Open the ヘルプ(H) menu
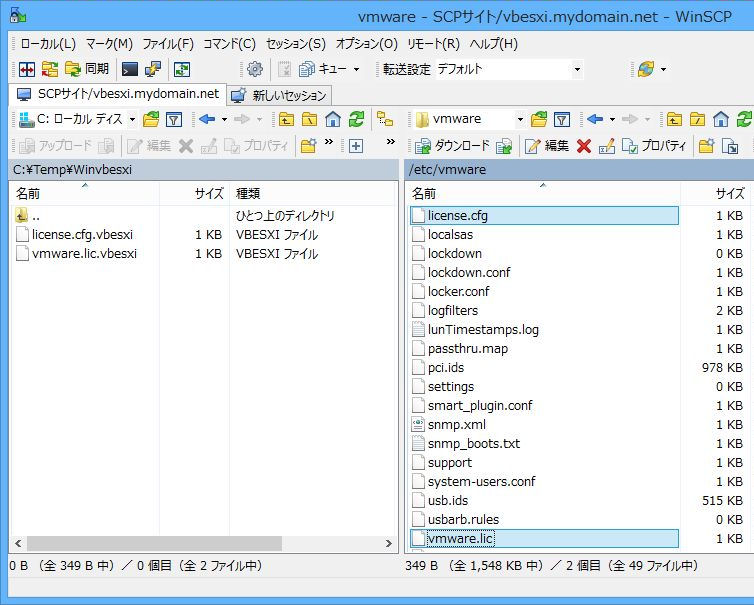This screenshot has height=605, width=754. pyautogui.click(x=493, y=44)
